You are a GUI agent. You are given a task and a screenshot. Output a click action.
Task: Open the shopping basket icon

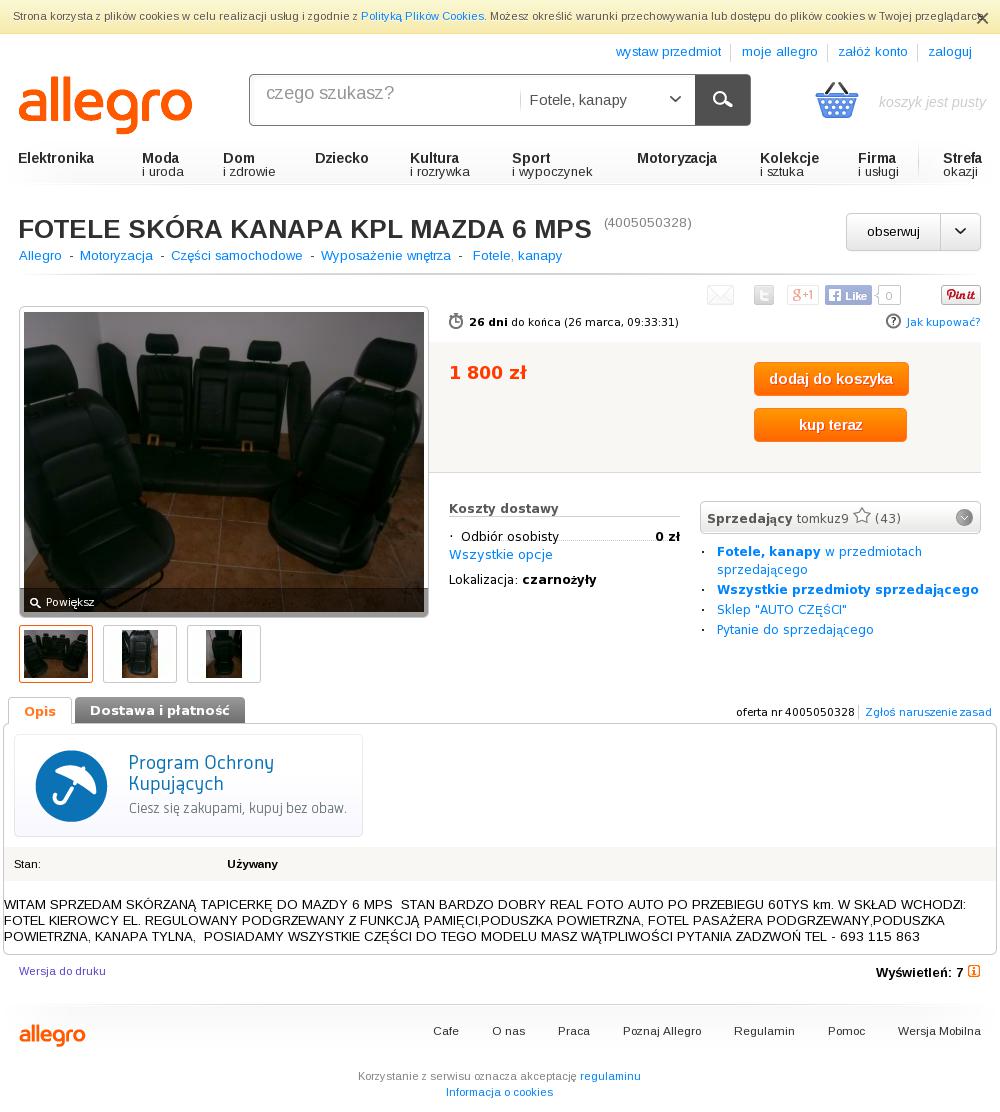coord(837,100)
